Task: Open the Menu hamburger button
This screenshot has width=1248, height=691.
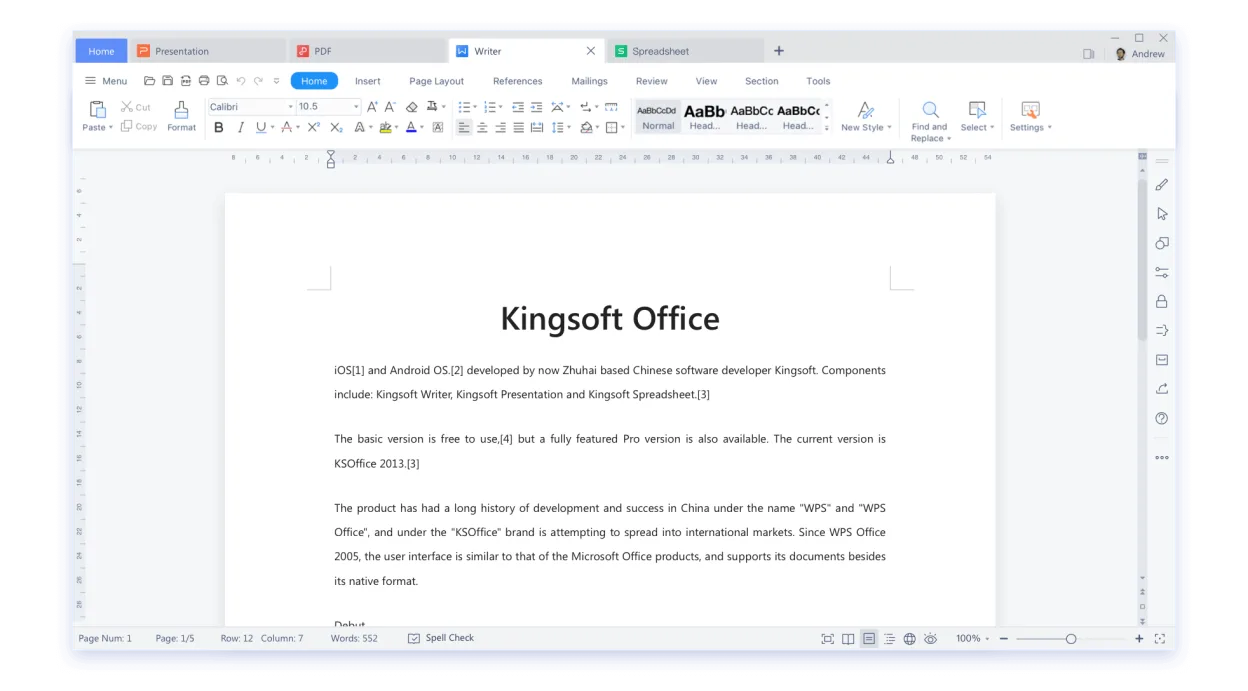Action: (106, 81)
